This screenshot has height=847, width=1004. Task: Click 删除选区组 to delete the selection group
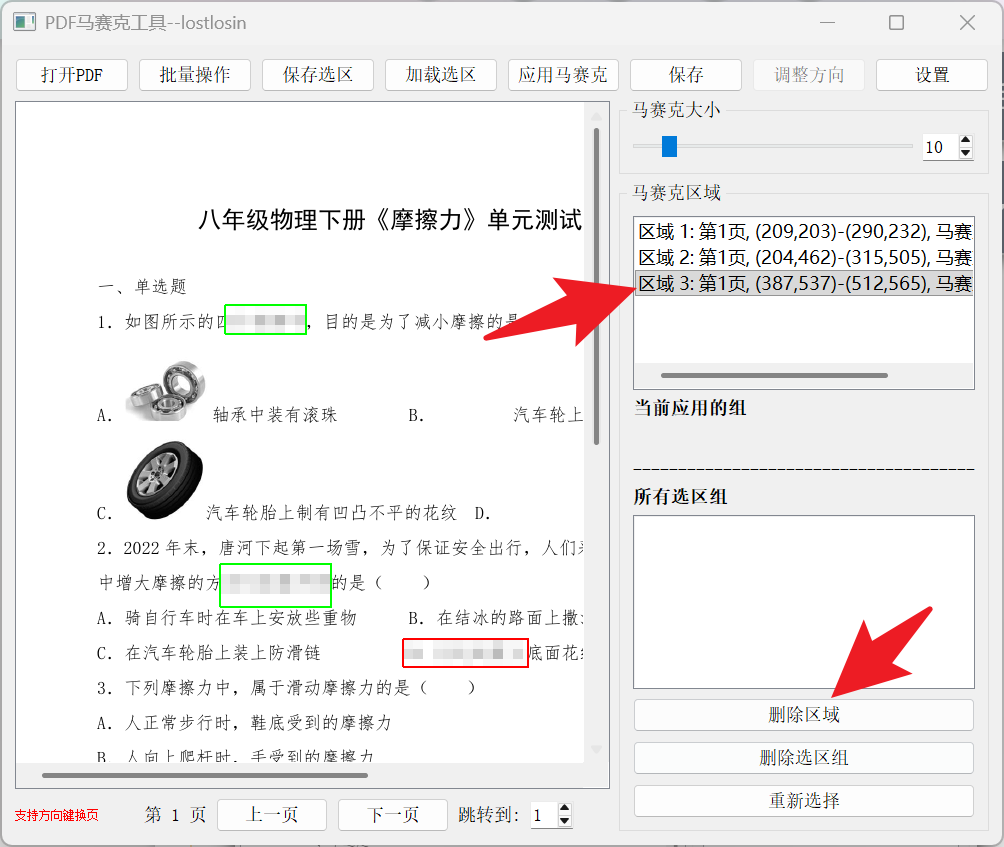tap(803, 757)
